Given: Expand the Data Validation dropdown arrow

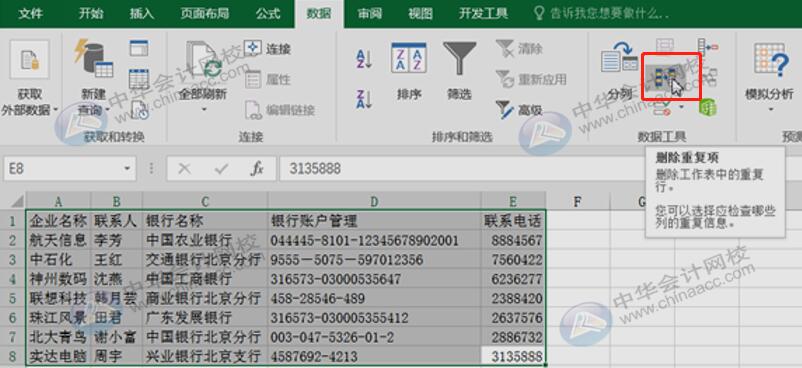Looking at the screenshot, I should (681, 107).
